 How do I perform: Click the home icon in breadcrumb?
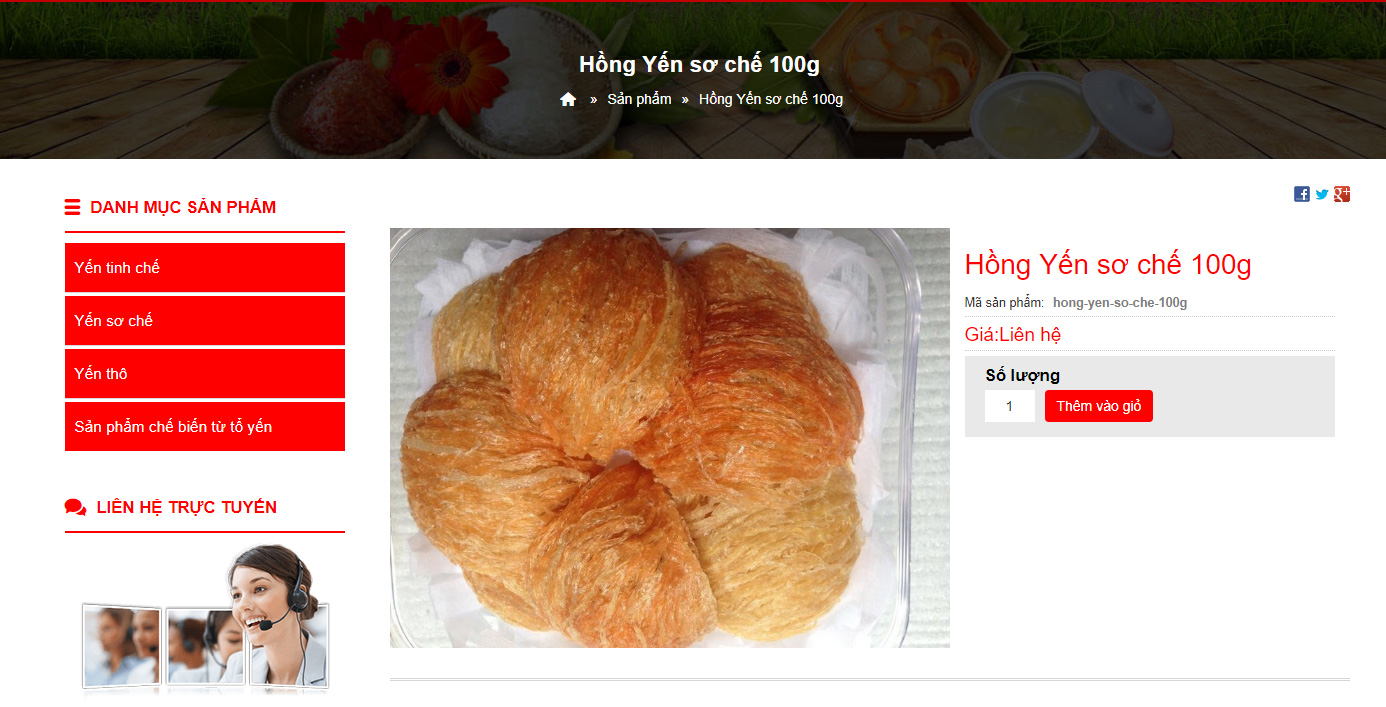click(568, 99)
